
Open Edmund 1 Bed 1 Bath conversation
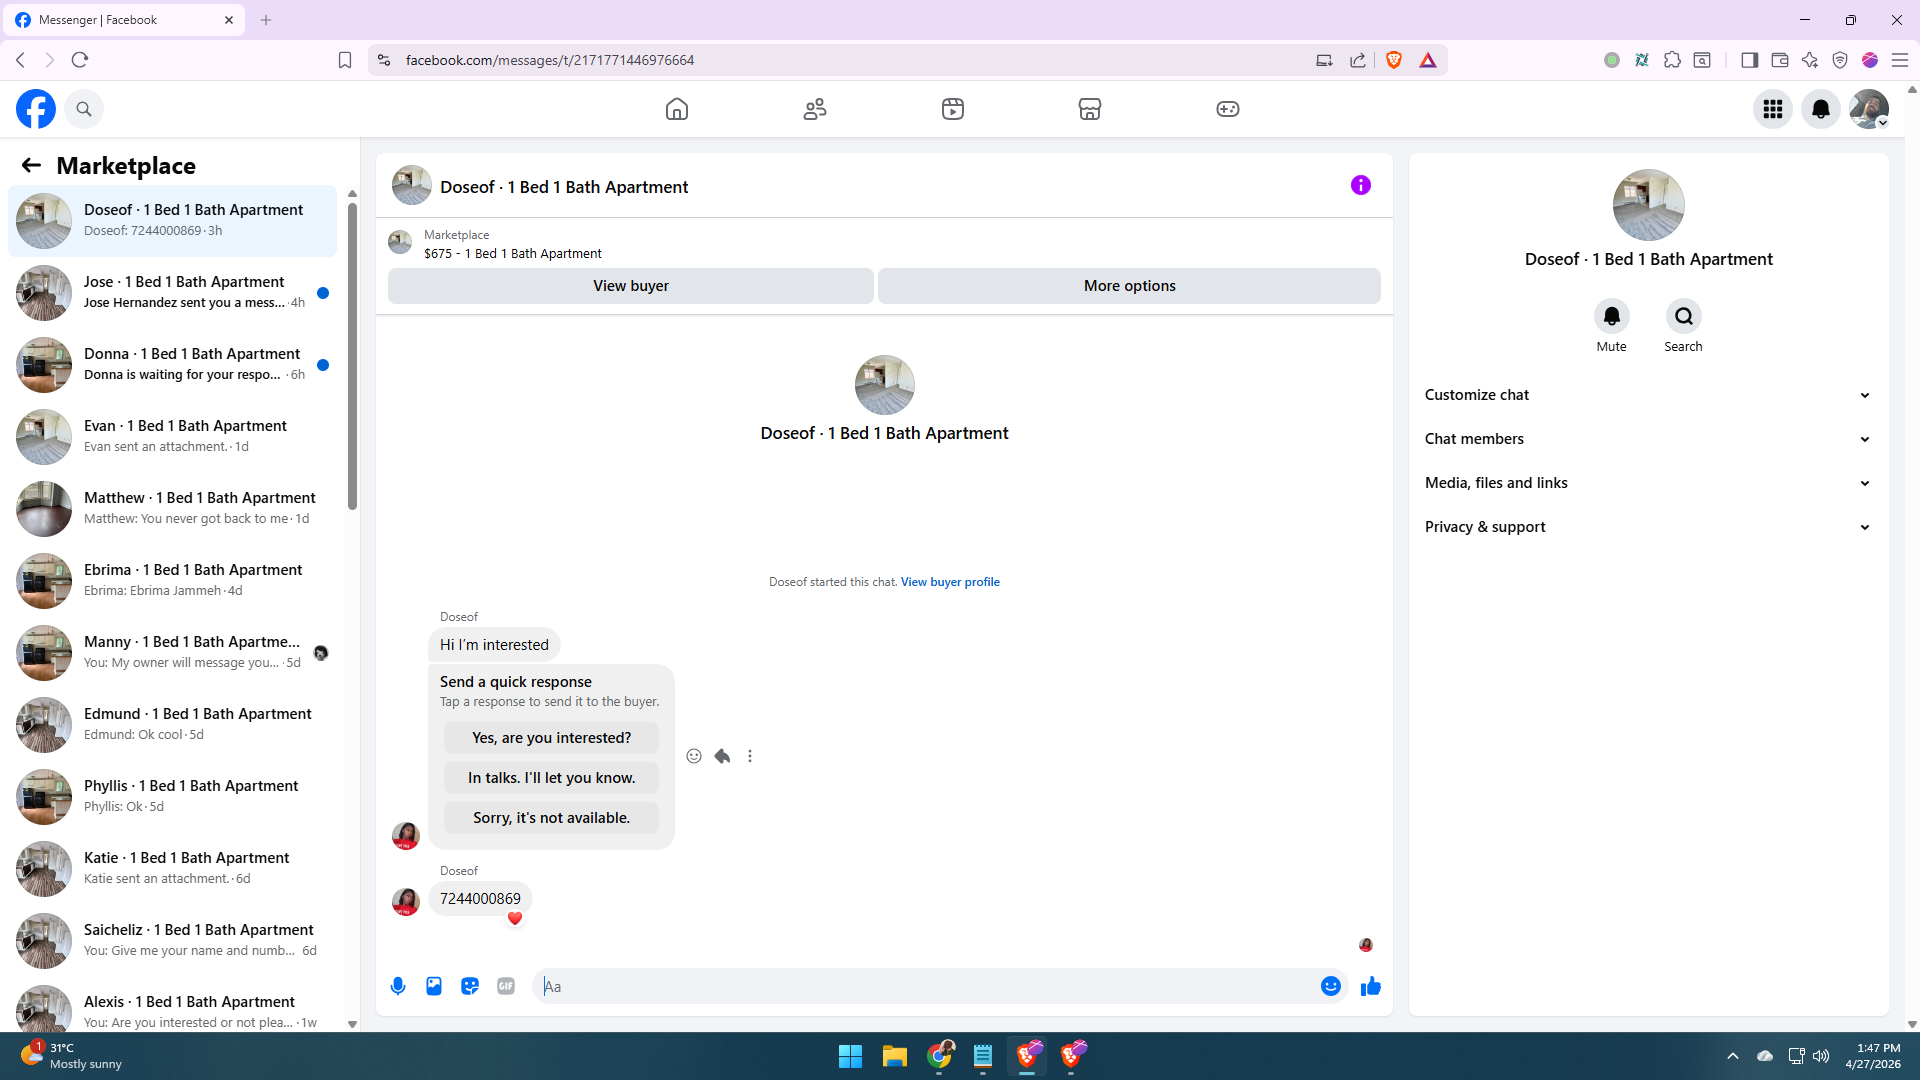click(x=172, y=725)
